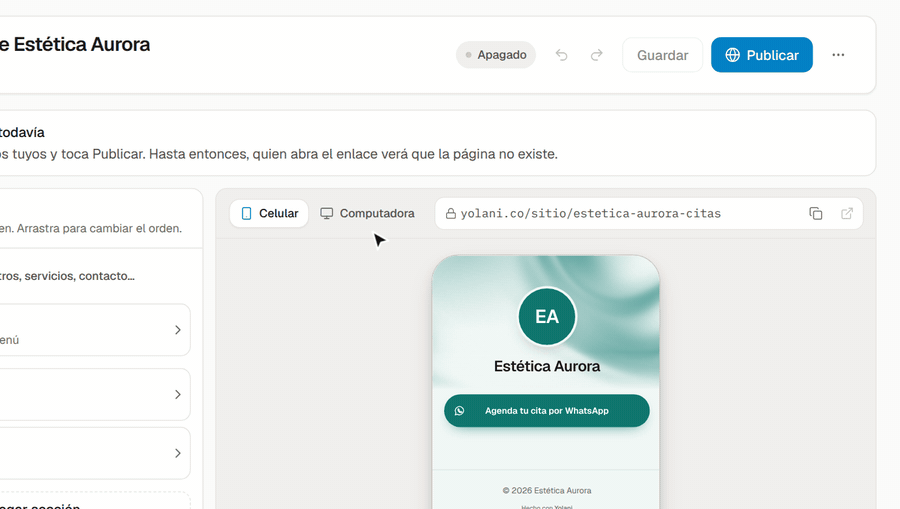The width and height of the screenshot is (900, 509).
Task: Click the page title 'Estética Aurora' heading
Action: coord(82,45)
